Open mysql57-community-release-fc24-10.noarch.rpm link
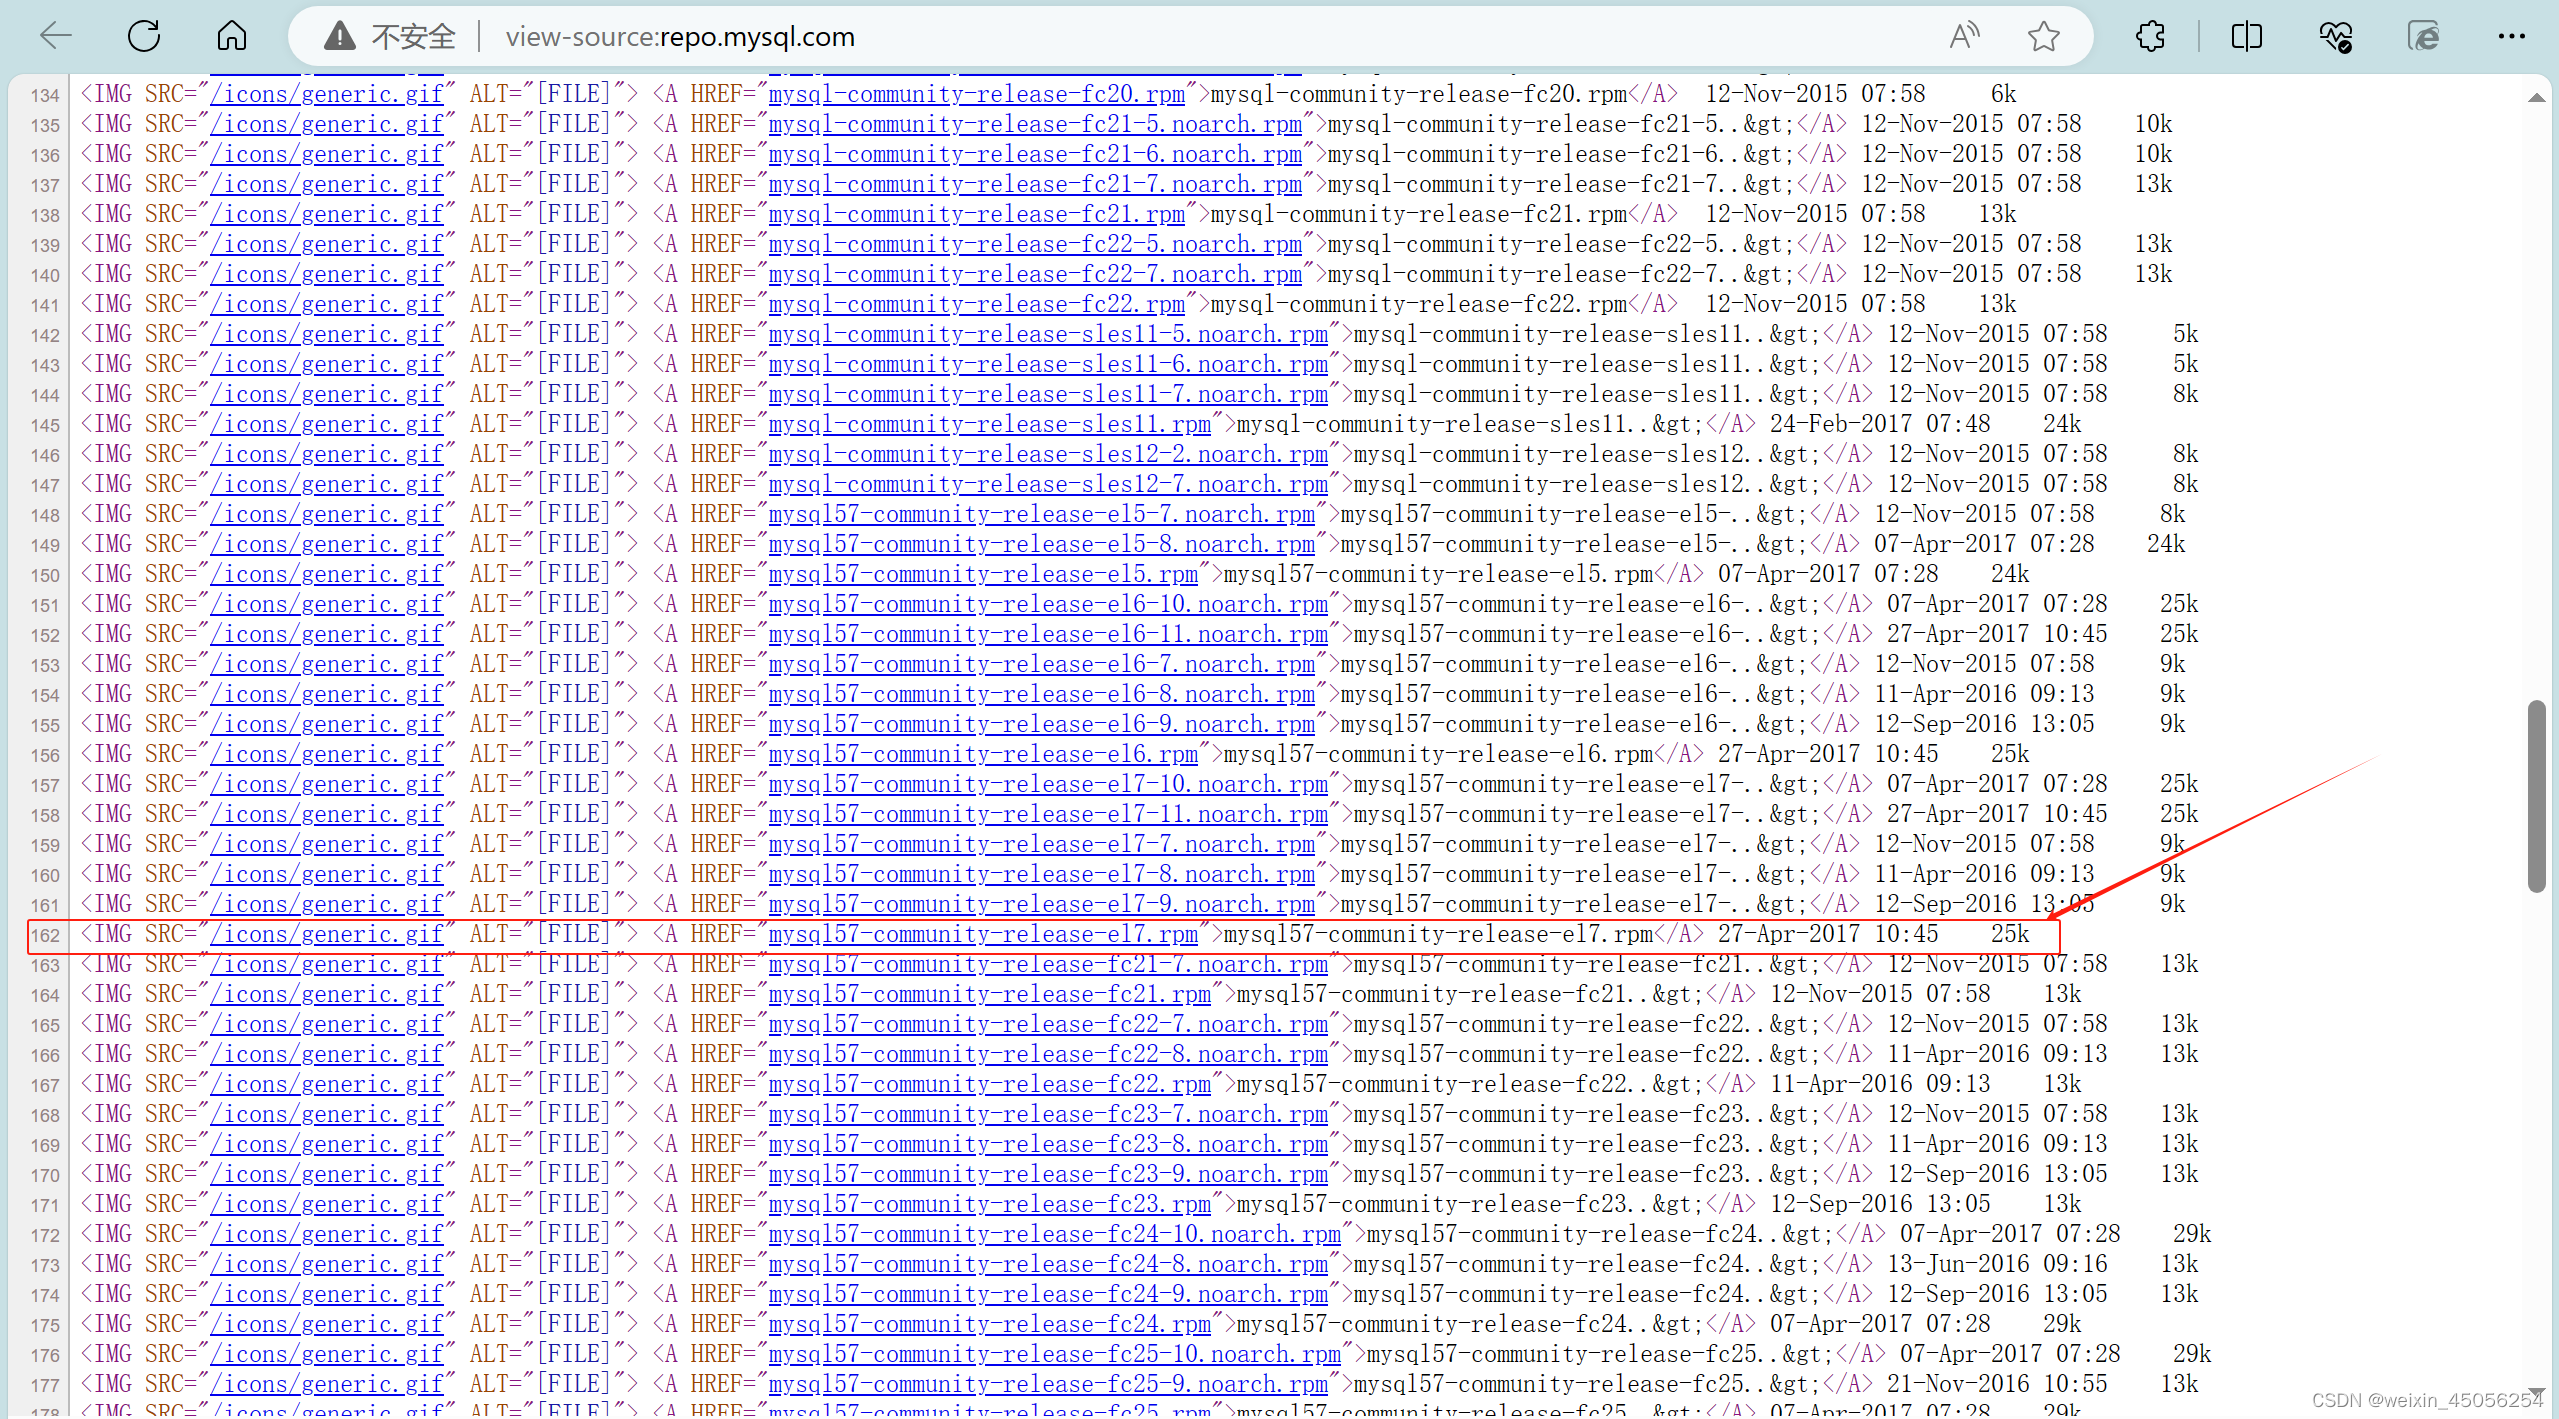Viewport: 2559px width, 1419px height. pos(1054,1234)
